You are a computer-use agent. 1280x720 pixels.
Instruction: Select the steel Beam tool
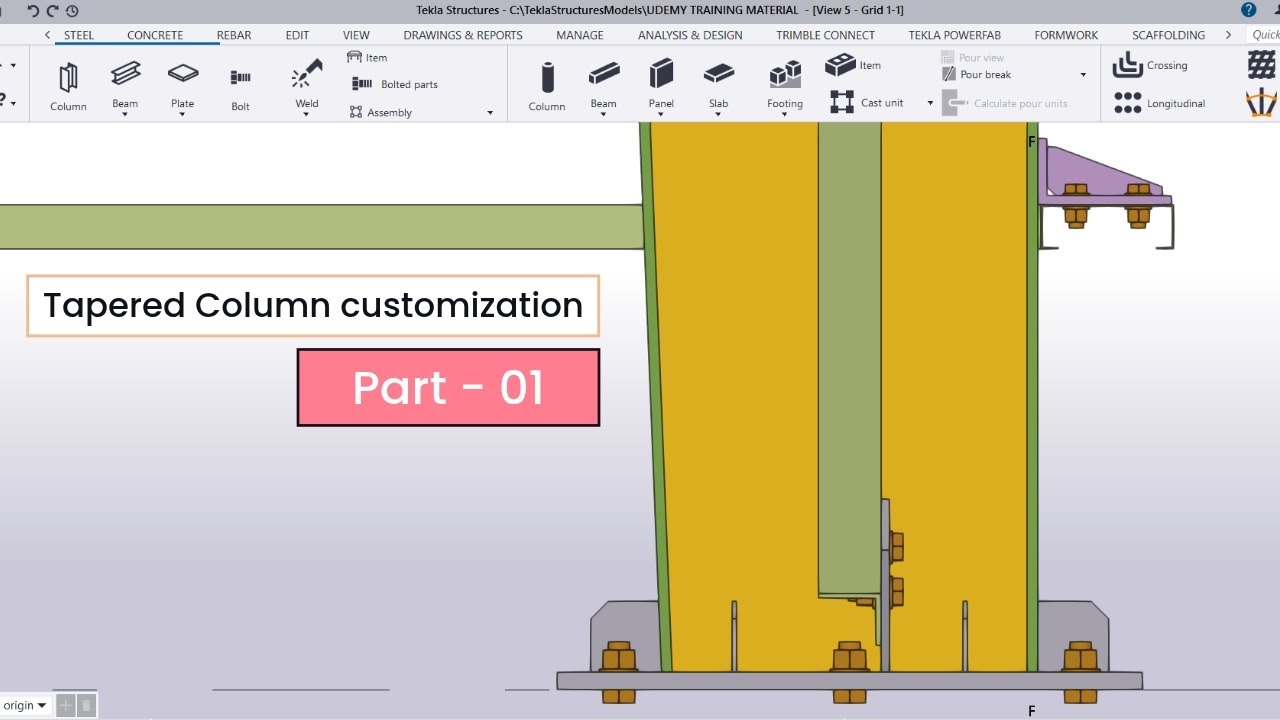125,84
